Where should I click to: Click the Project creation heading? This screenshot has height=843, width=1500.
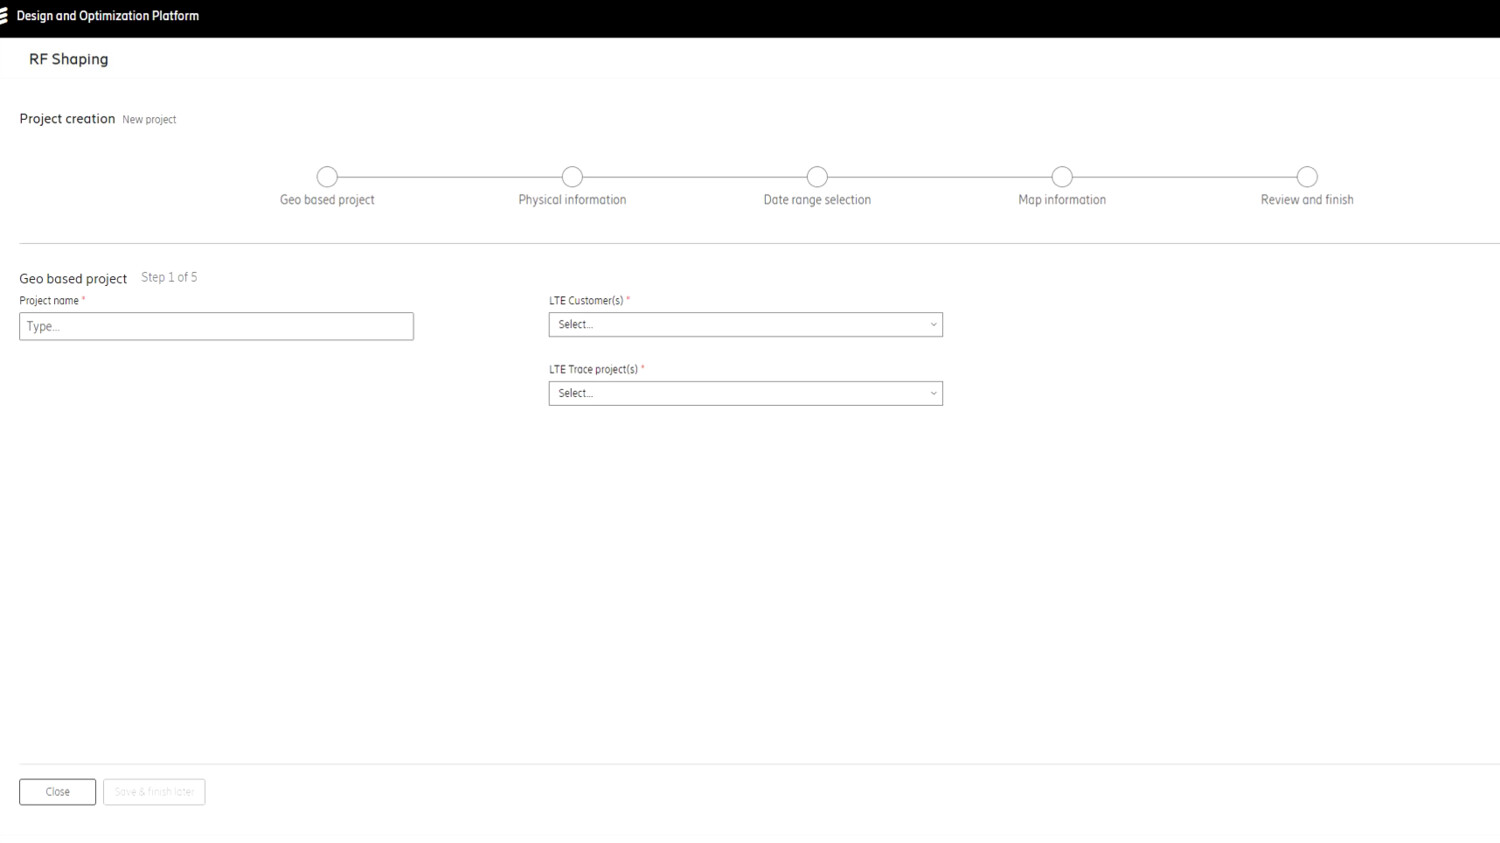[x=67, y=118]
